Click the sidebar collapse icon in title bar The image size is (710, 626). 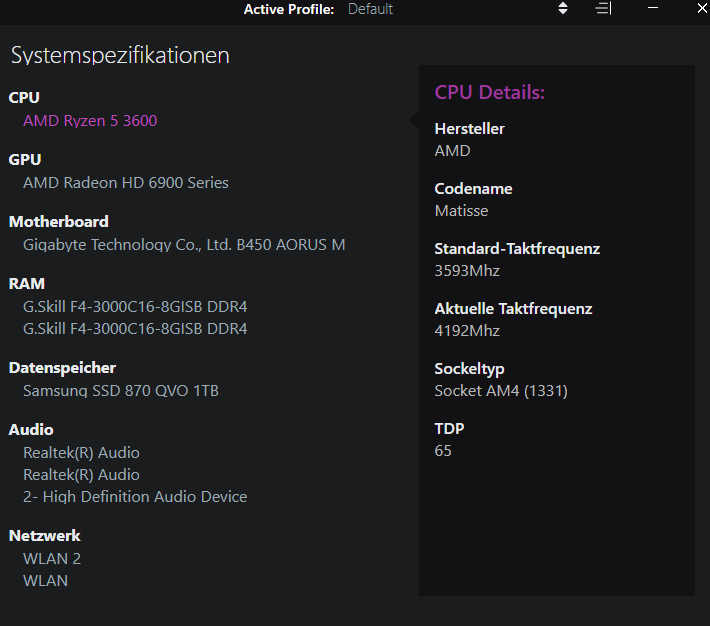click(604, 8)
